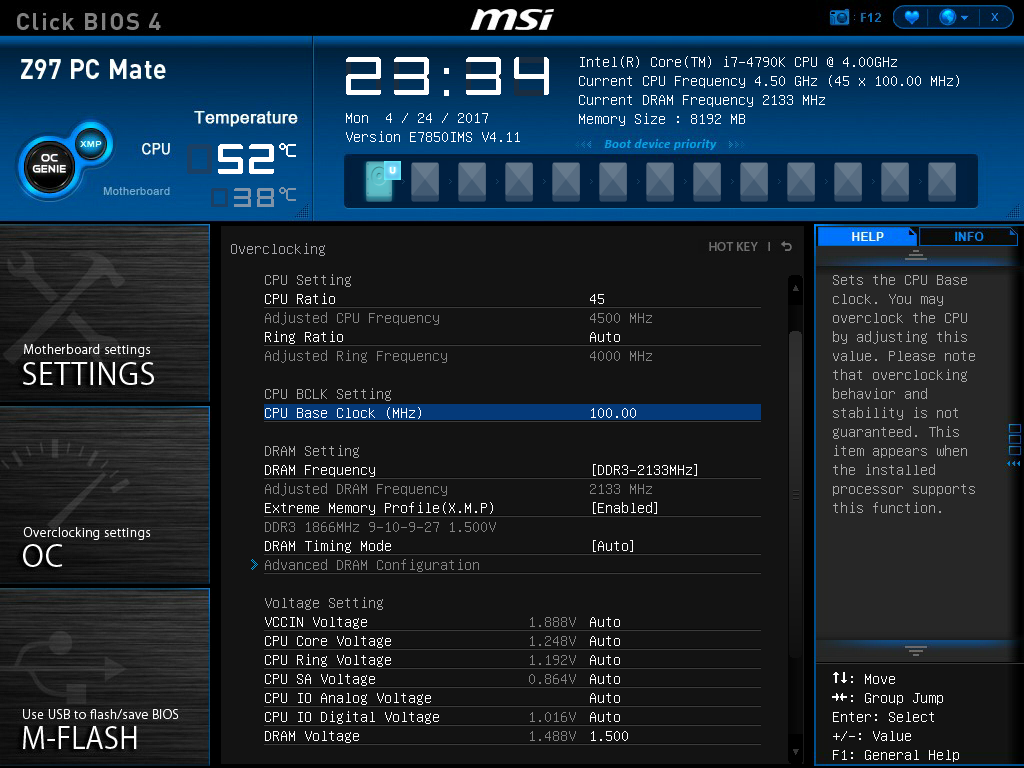The image size is (1024, 768).
Task: Switch to the INFO tab
Action: pyautogui.click(x=968, y=236)
